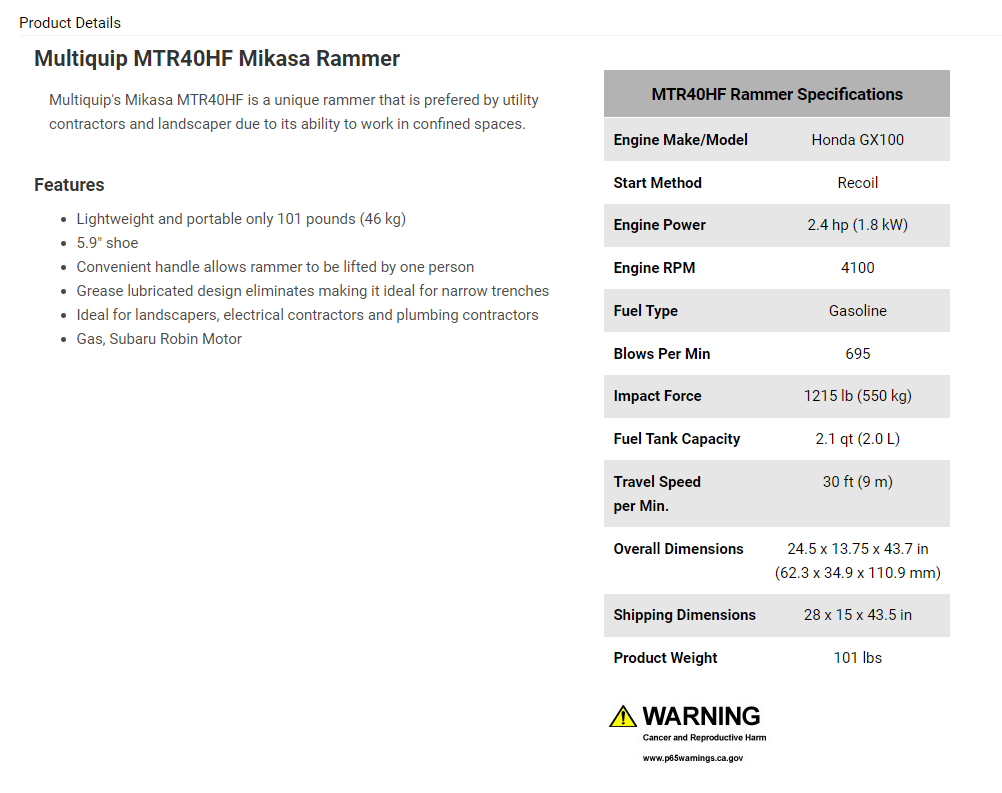Click the Engine Make/Model label

click(x=680, y=140)
